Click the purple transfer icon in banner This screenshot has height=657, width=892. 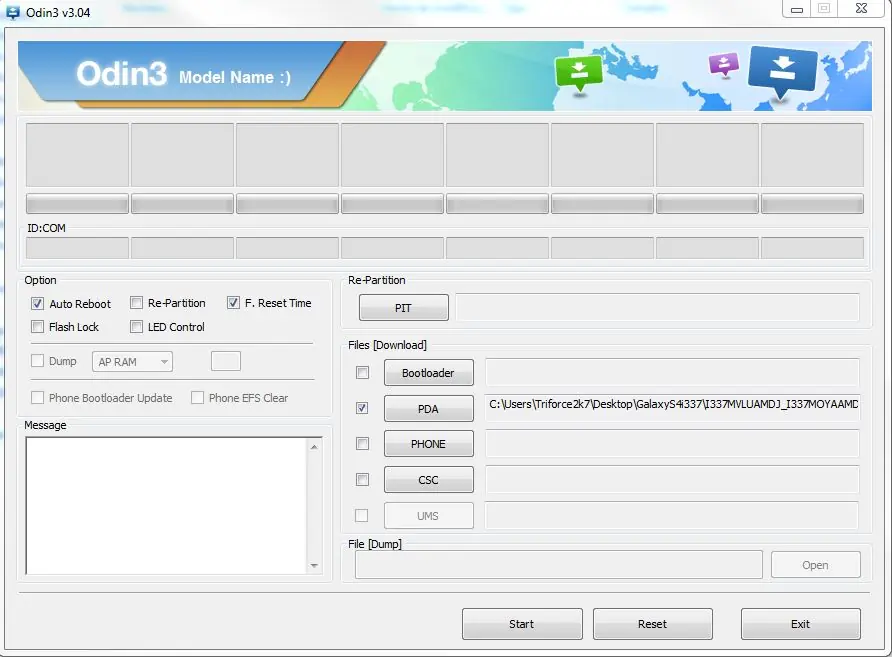pyautogui.click(x=724, y=64)
